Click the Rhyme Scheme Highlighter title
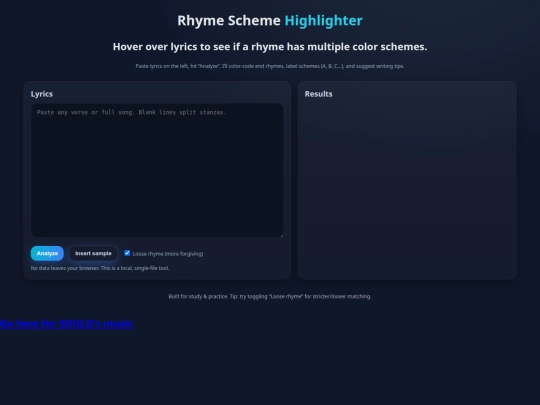Viewport: 540px width, 405px height. coord(270,21)
